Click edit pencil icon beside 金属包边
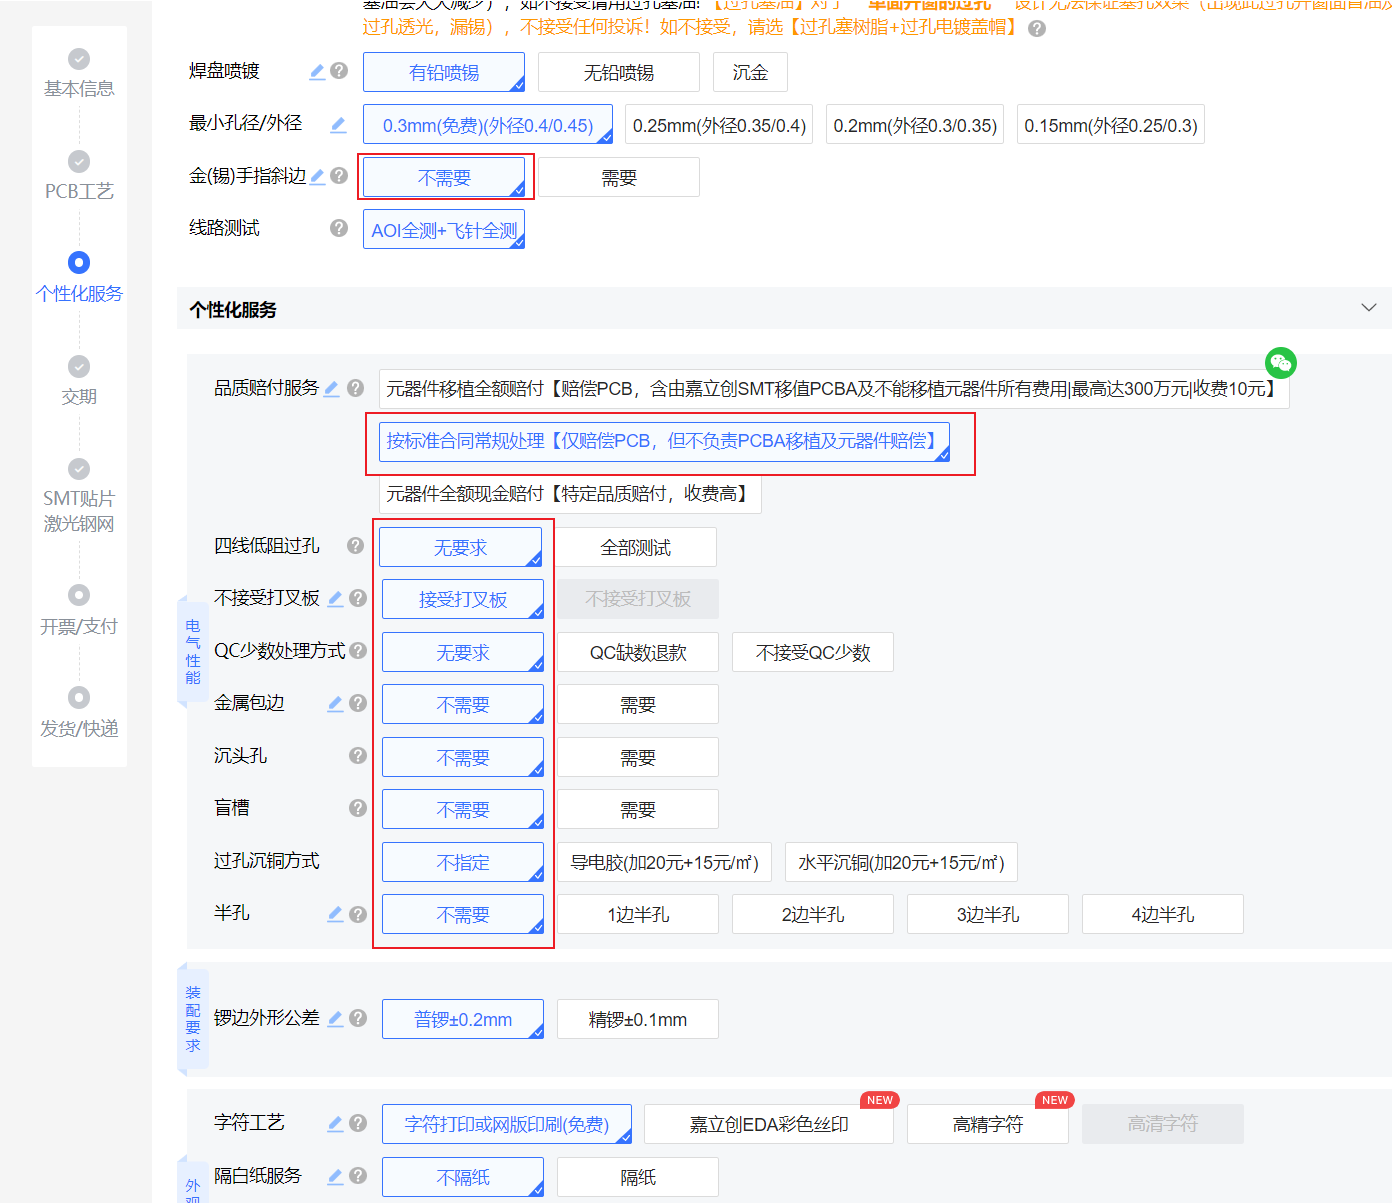1392x1203 pixels. 335,703
